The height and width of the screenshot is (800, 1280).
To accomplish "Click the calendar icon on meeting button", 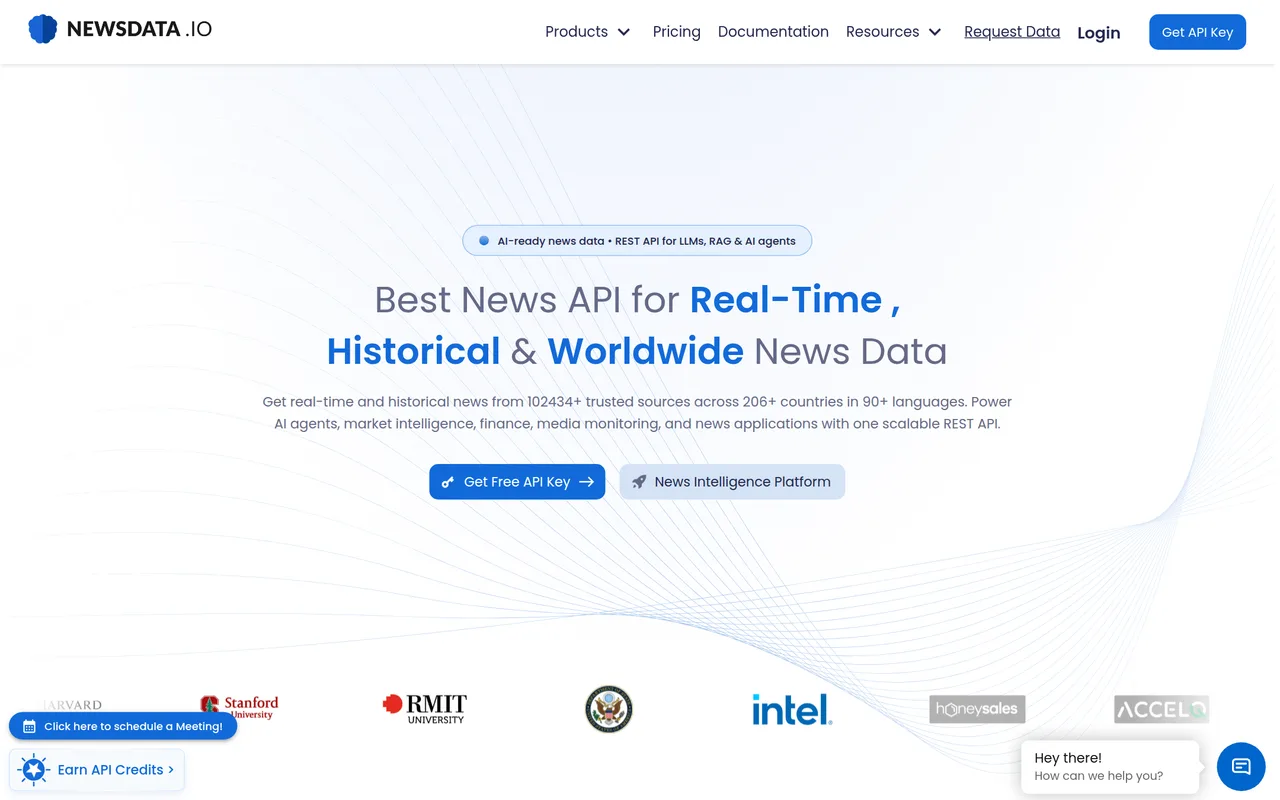I will point(29,727).
